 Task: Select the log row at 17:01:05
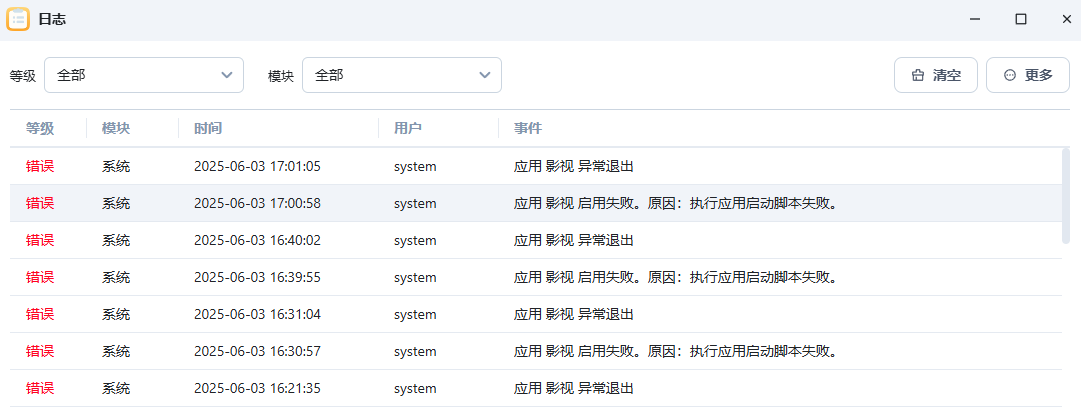pyautogui.click(x=535, y=166)
